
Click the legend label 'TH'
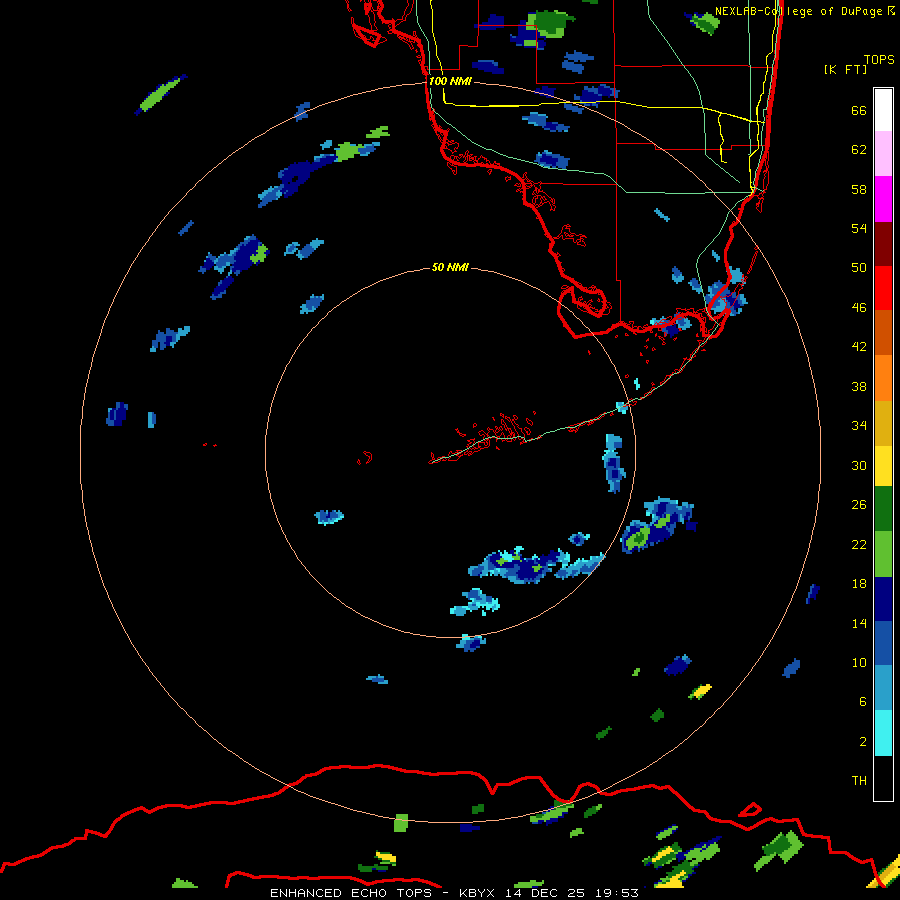[859, 780]
